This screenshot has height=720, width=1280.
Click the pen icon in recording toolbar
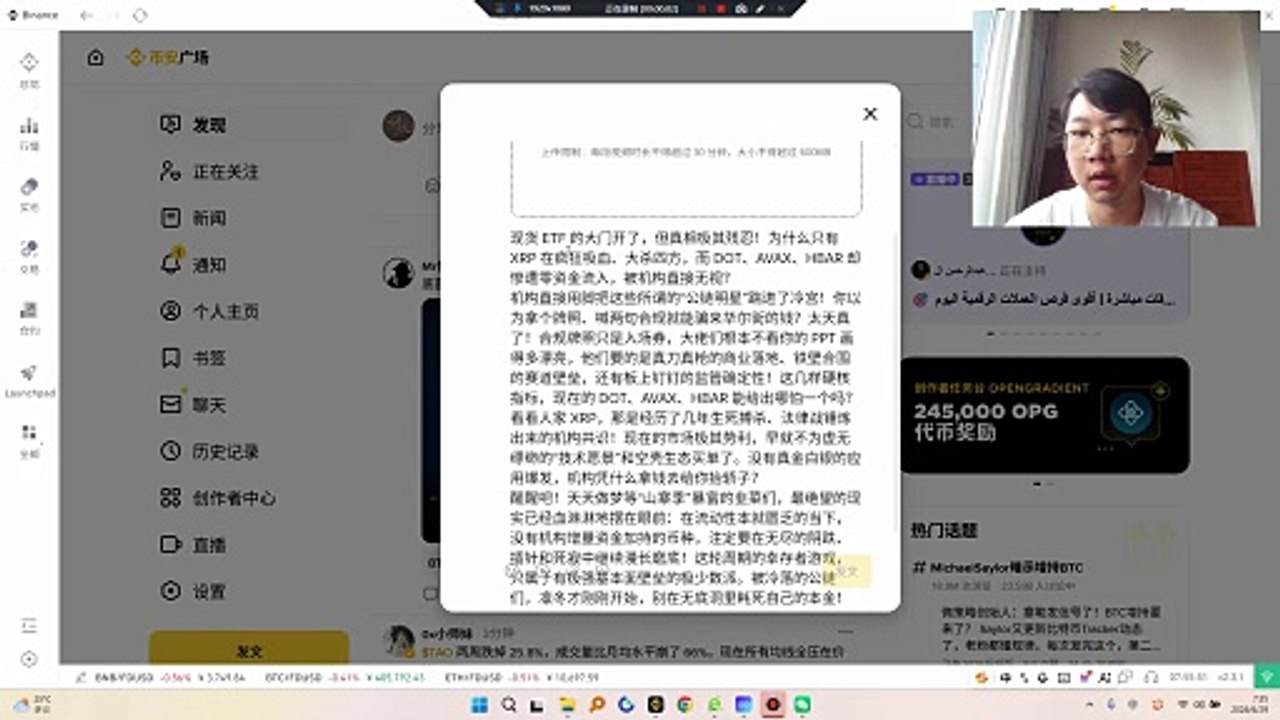point(760,8)
